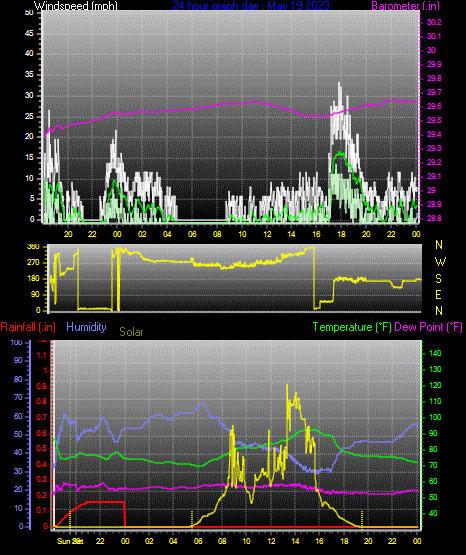466x555 pixels.
Task: Click the dotted sunrise marker near 06 on the bottom chart
Action: pyautogui.click(x=192, y=519)
